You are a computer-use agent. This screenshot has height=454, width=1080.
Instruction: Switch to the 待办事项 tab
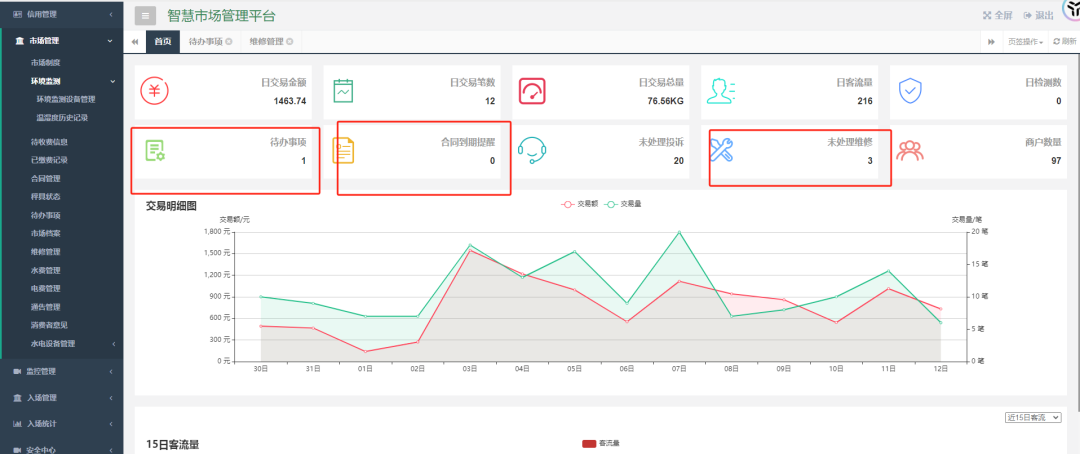click(x=210, y=41)
